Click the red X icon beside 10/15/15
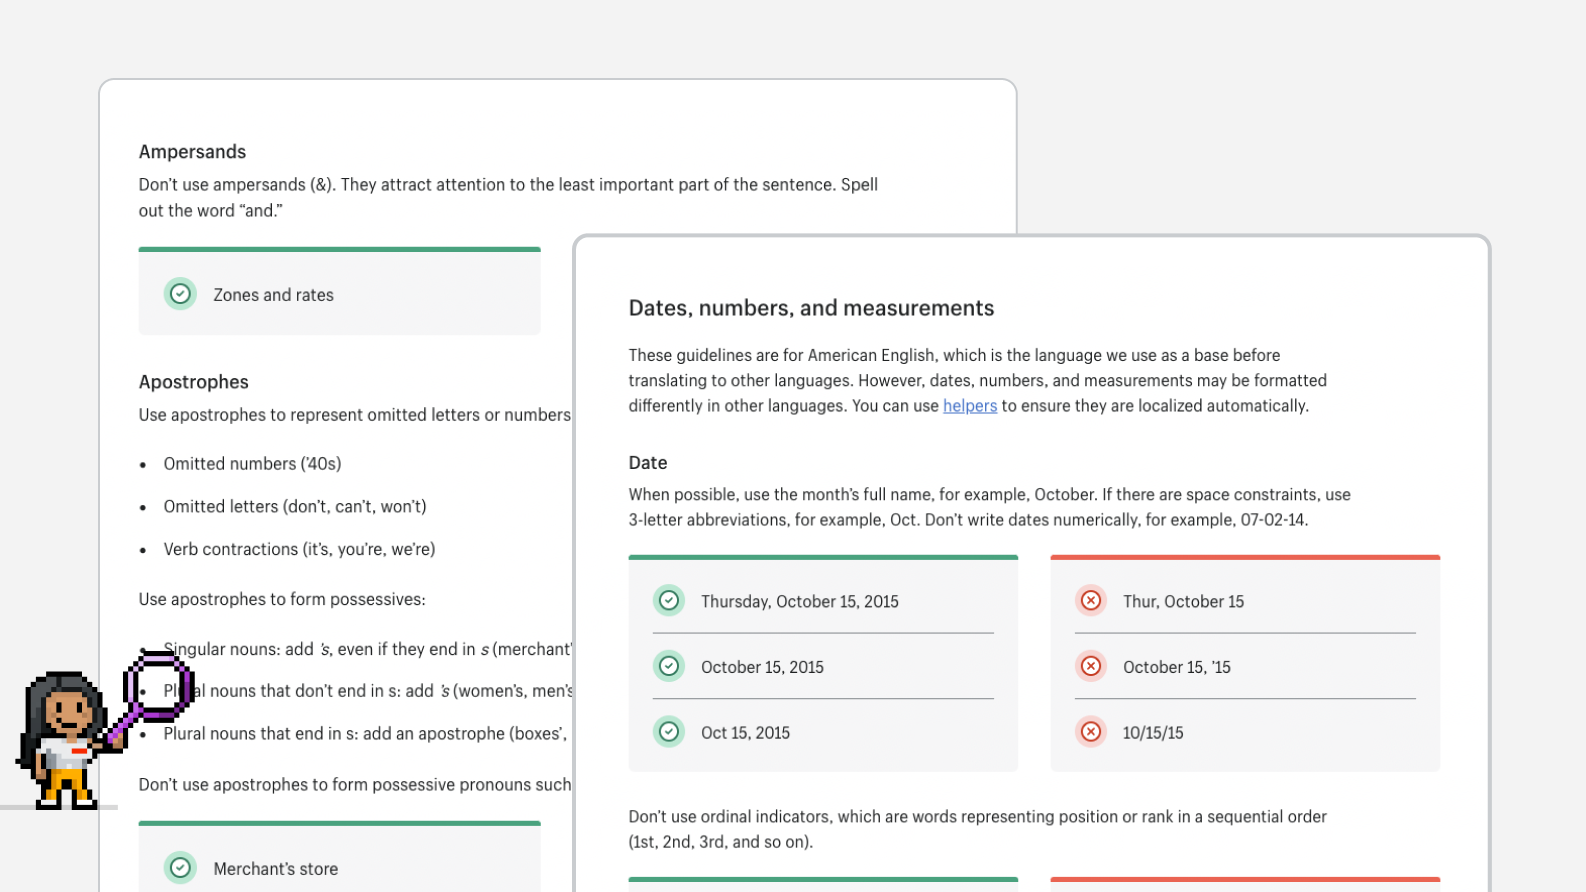The height and width of the screenshot is (892, 1586). tap(1091, 732)
